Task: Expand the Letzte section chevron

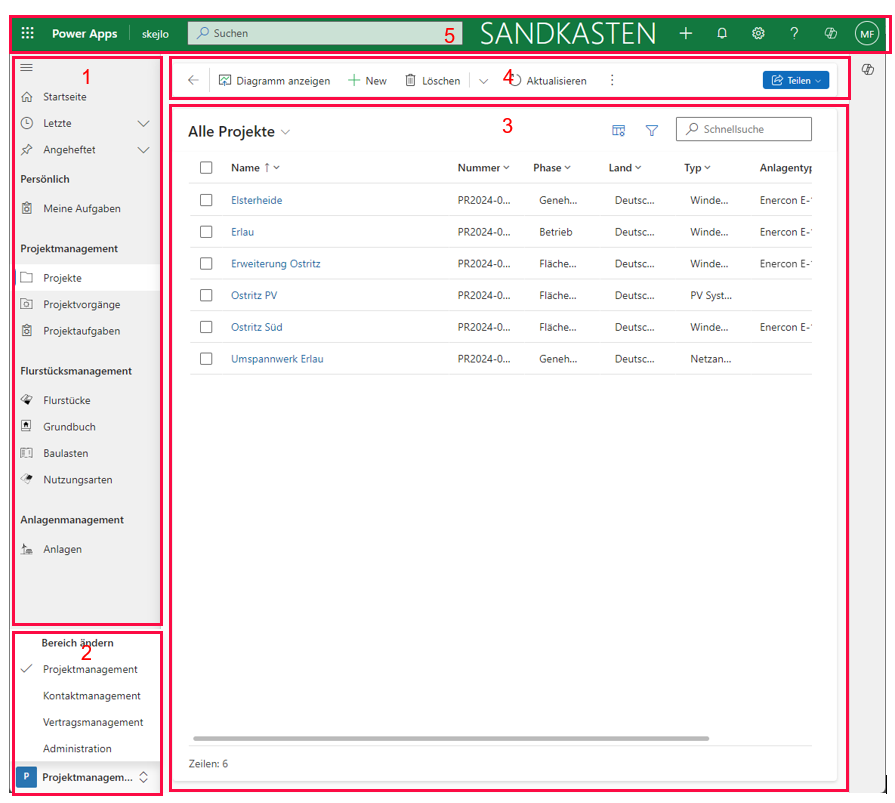Action: [143, 123]
